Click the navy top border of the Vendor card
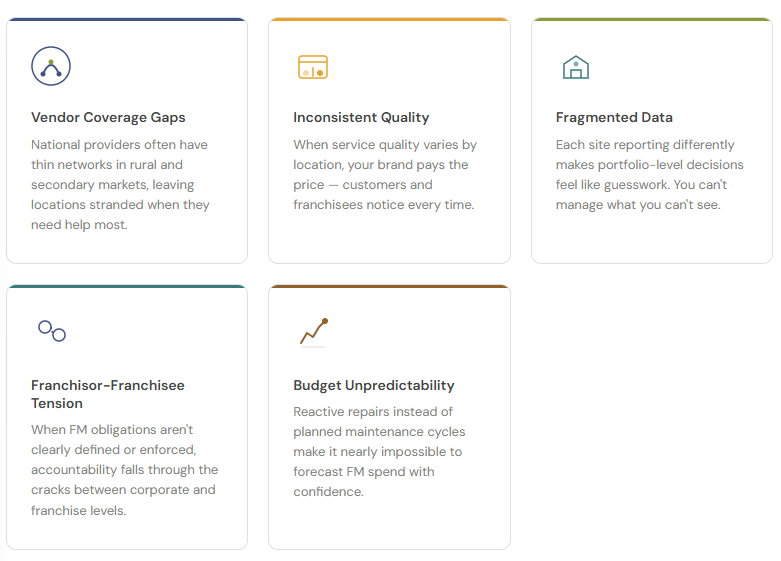Screen dimensions: 781x561 click(x=127, y=19)
